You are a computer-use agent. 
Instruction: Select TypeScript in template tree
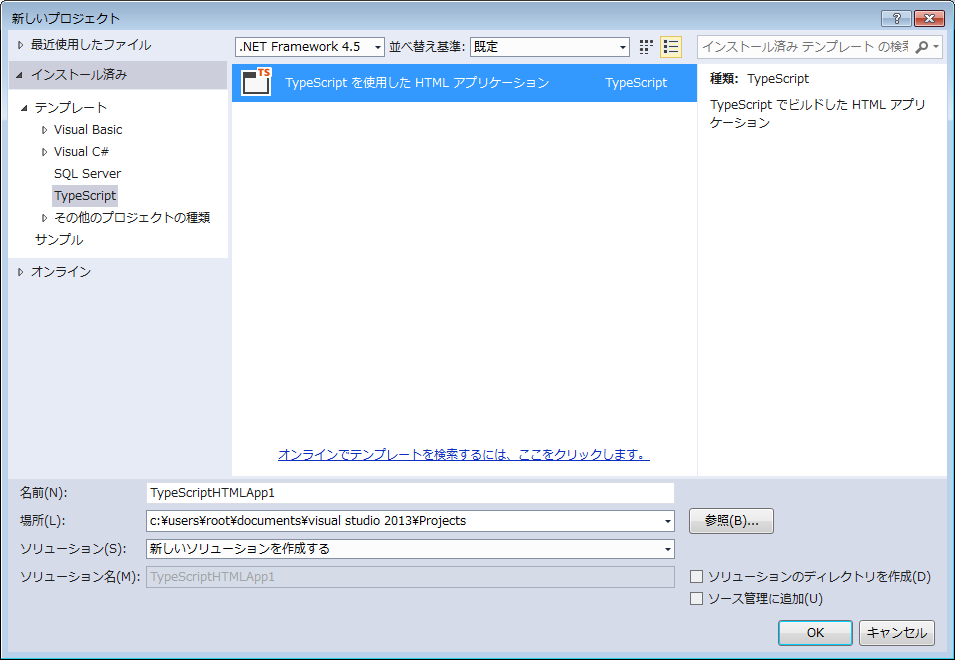[x=85, y=195]
